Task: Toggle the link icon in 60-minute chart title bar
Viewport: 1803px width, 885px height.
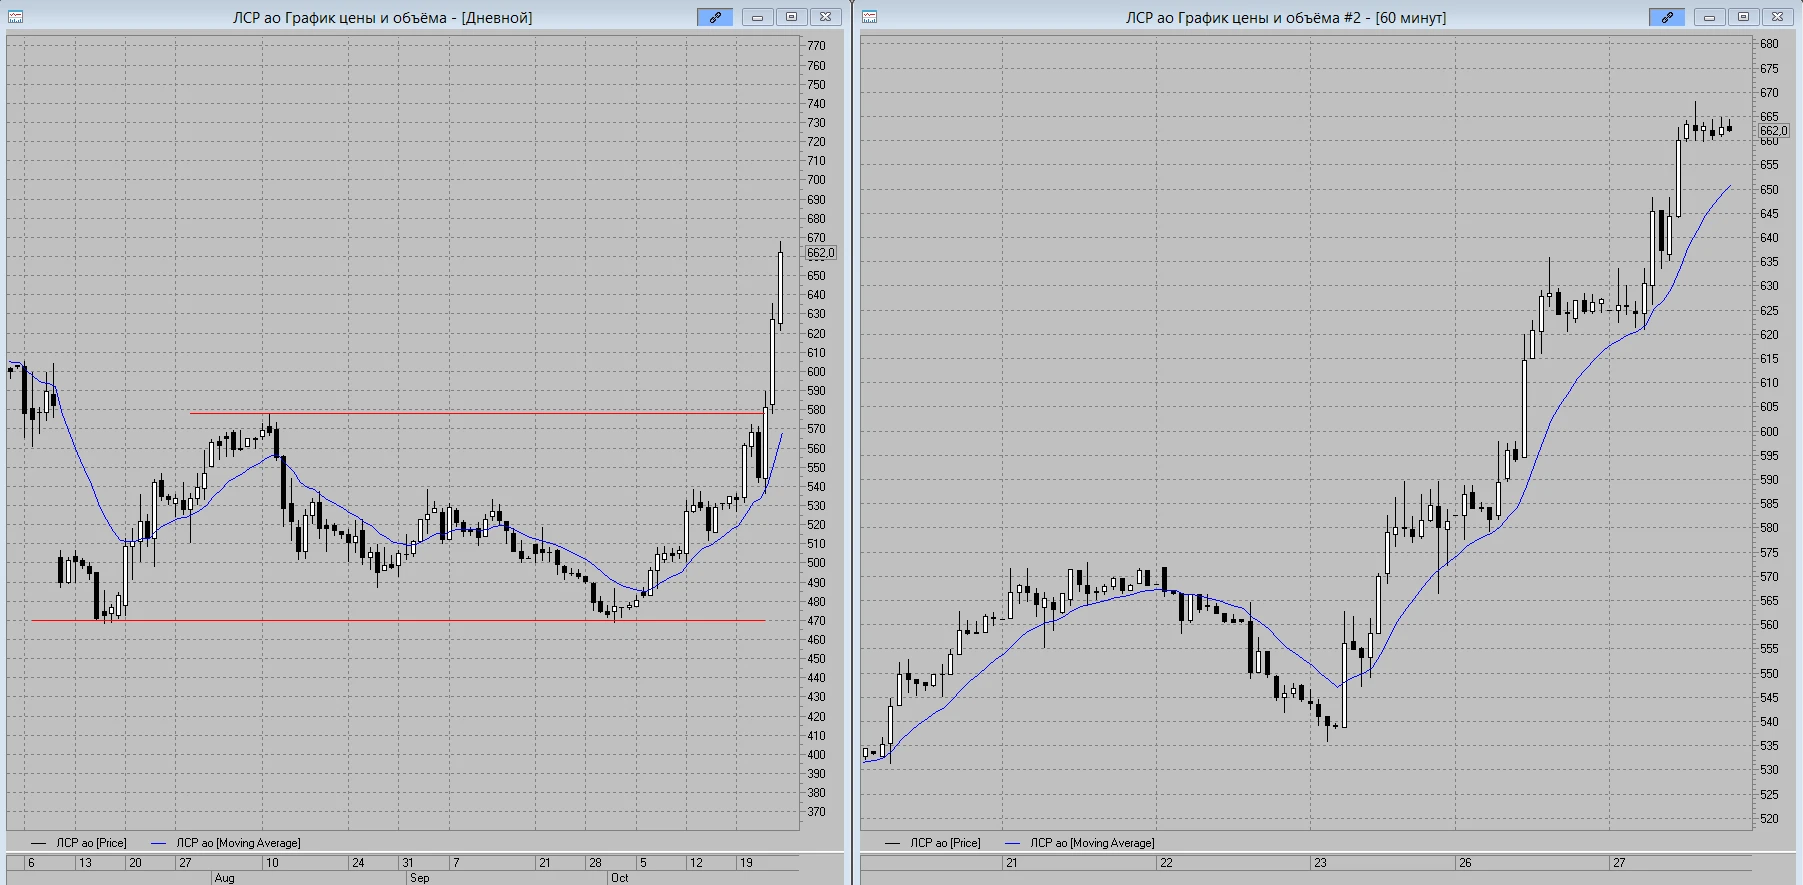Action: coord(1667,17)
